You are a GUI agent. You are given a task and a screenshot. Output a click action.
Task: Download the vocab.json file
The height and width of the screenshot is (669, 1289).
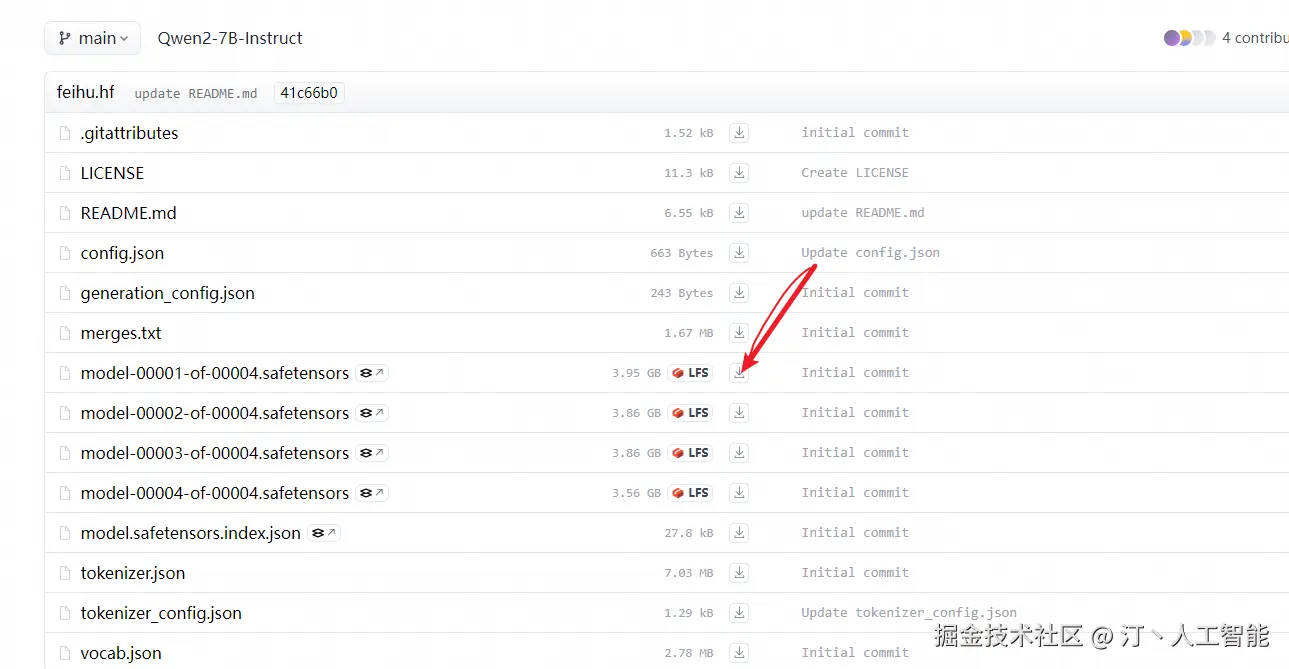pos(739,652)
